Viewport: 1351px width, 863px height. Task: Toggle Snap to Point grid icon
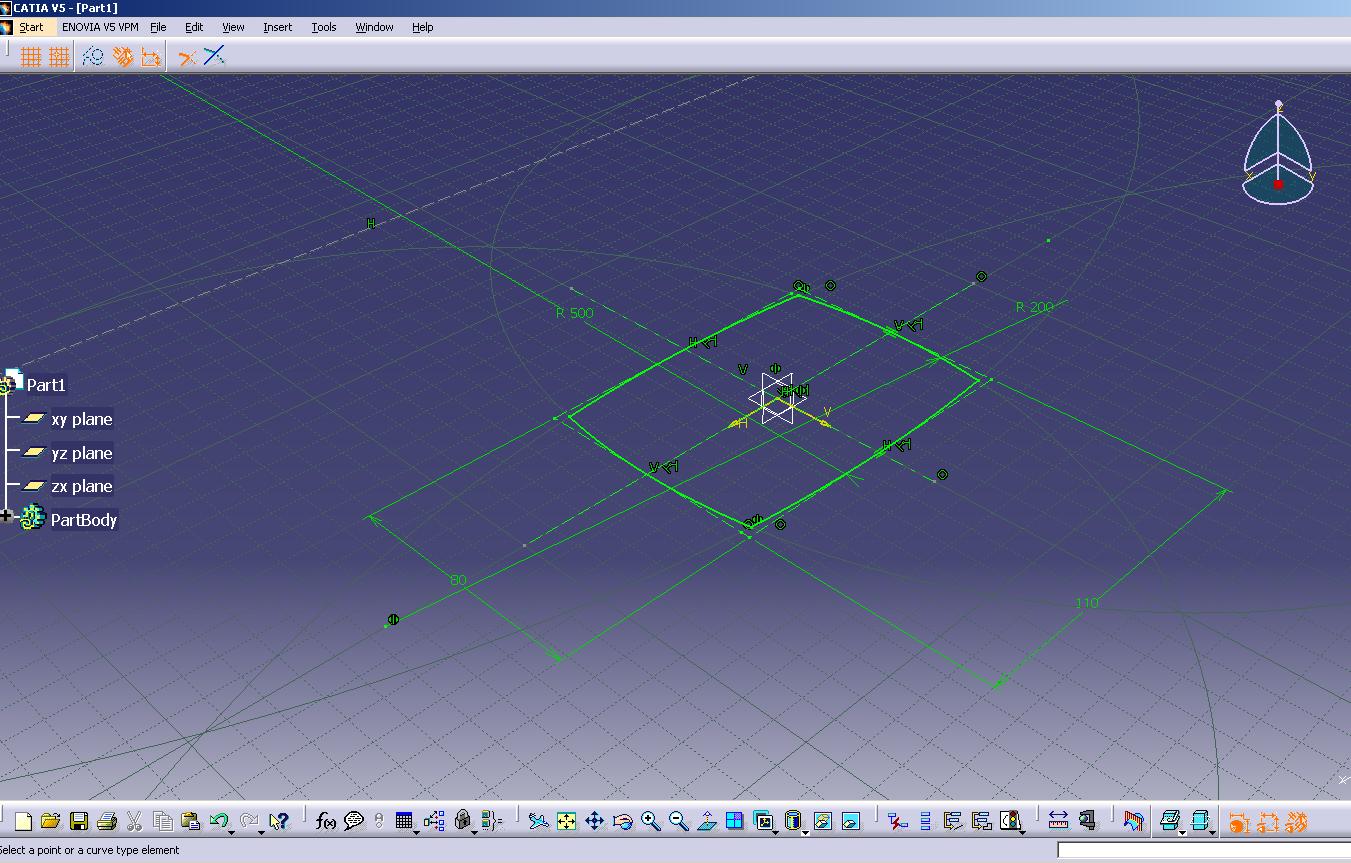point(59,57)
